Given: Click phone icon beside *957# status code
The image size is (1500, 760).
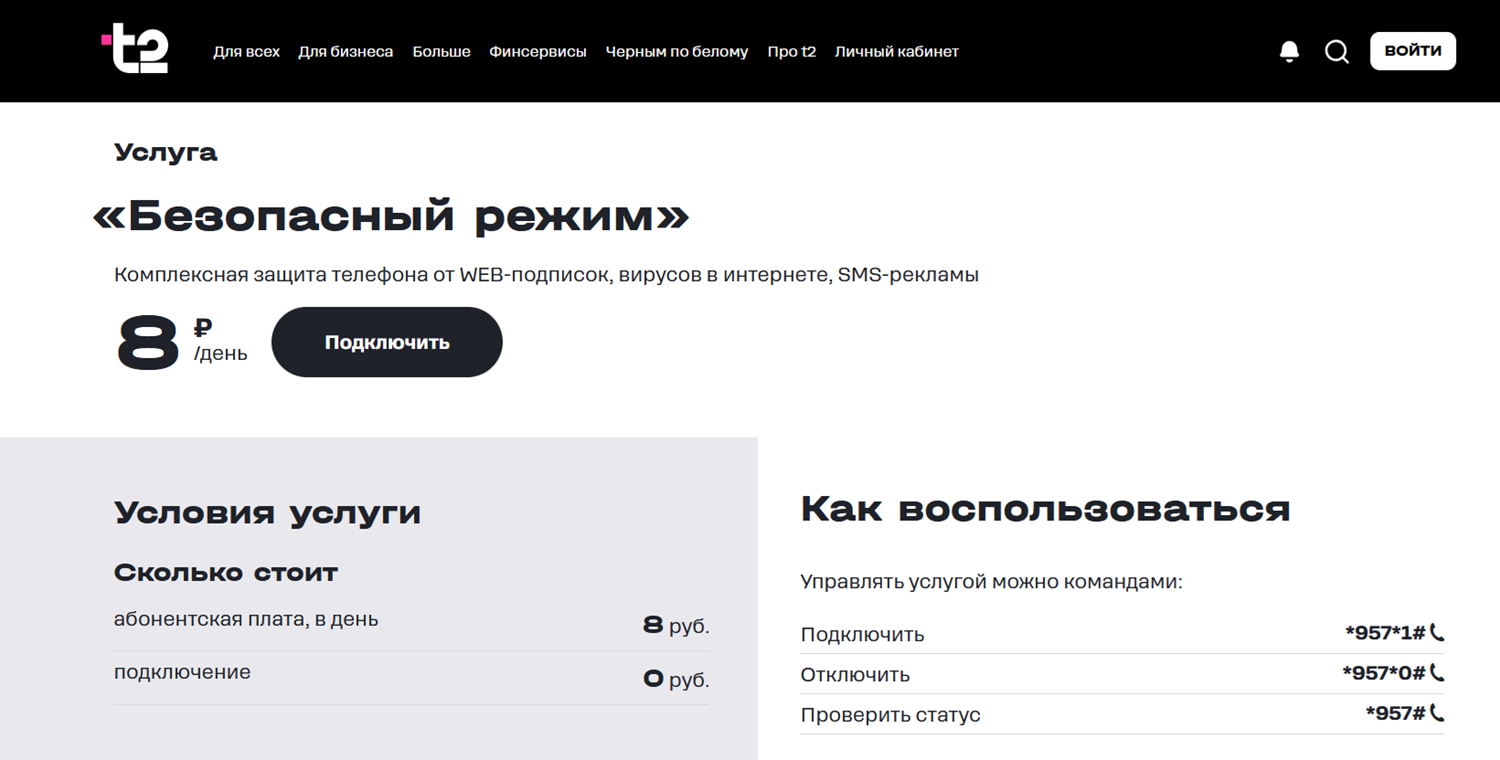Looking at the screenshot, I should (x=1437, y=713).
